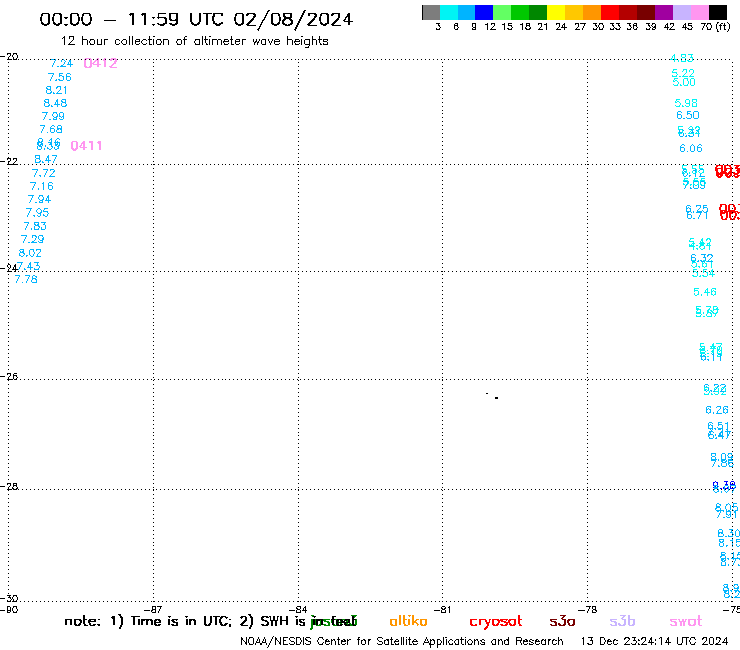
Task: Select the bright red 33 ft legend swatch
Action: [x=610, y=12]
